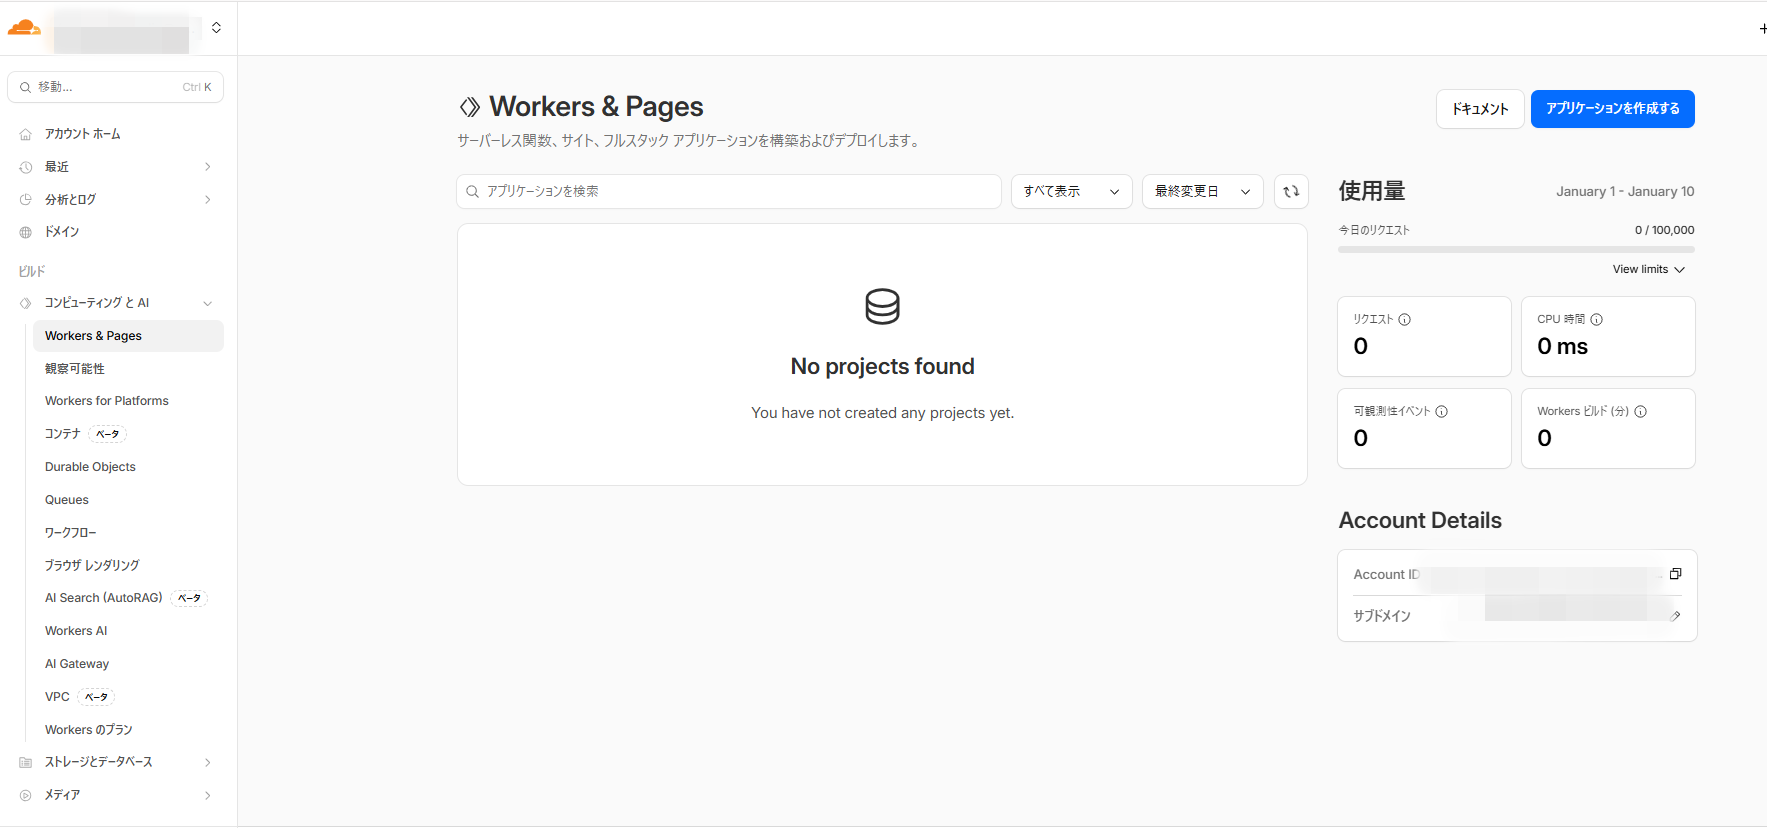Click info icon beside CPU 時間
Viewport: 1767px width, 828px height.
(x=1596, y=320)
